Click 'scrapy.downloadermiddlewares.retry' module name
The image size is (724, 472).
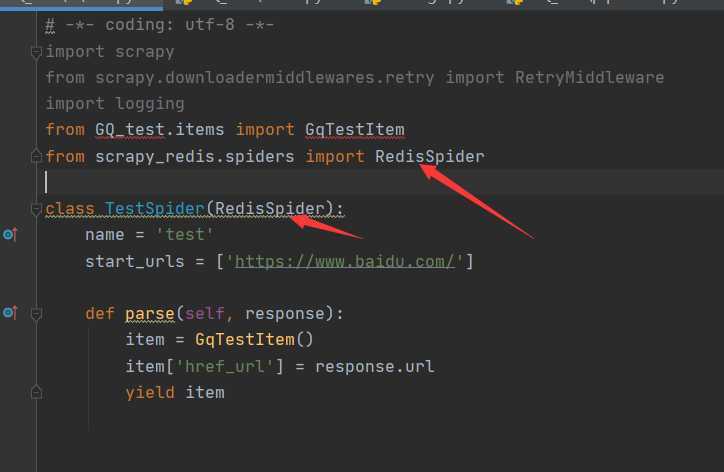tap(265, 78)
